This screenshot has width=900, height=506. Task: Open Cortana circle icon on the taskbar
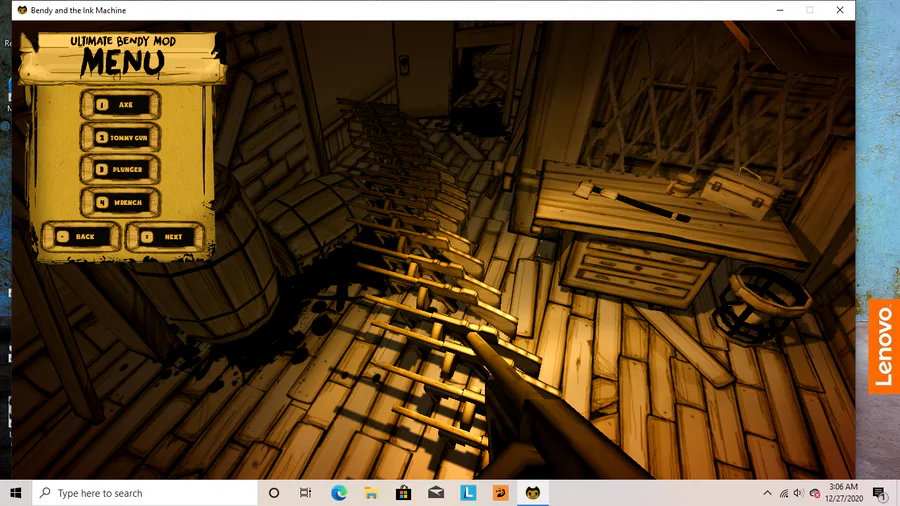click(274, 493)
